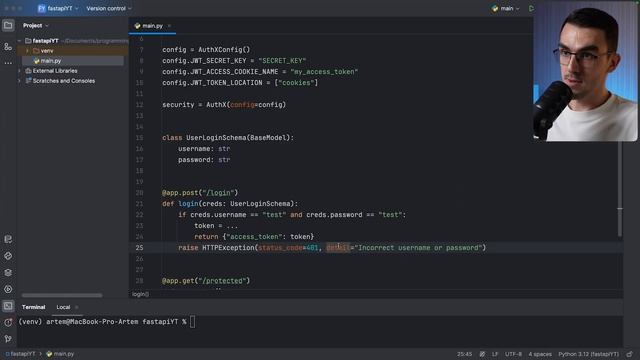Click the "SECRET_KEY" string
640x360 pixels.
(x=282, y=61)
